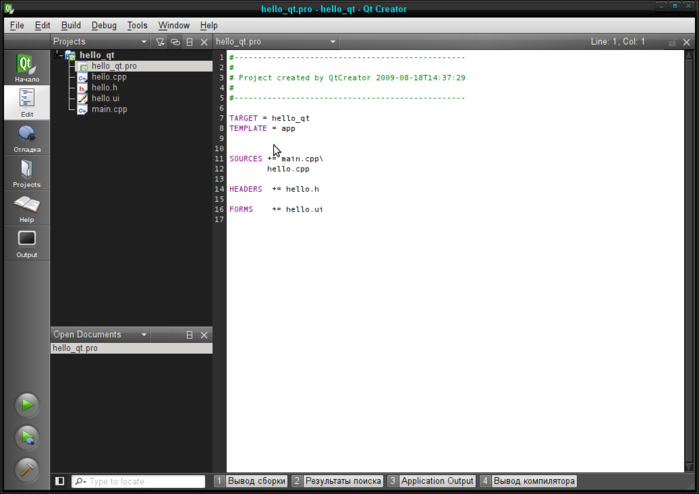Screen dimensions: 699x494
Task: Select main.cpp in the project tree
Action: tap(109, 109)
